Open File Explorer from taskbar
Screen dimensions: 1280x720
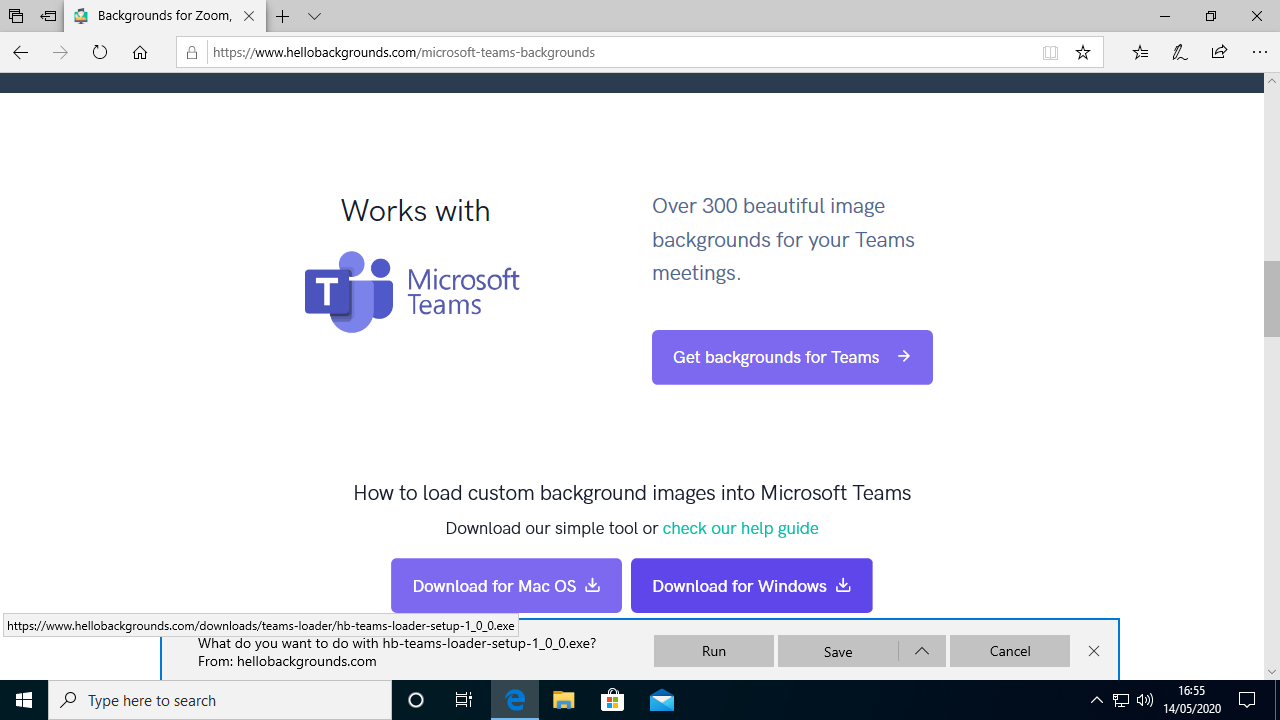[x=564, y=700]
